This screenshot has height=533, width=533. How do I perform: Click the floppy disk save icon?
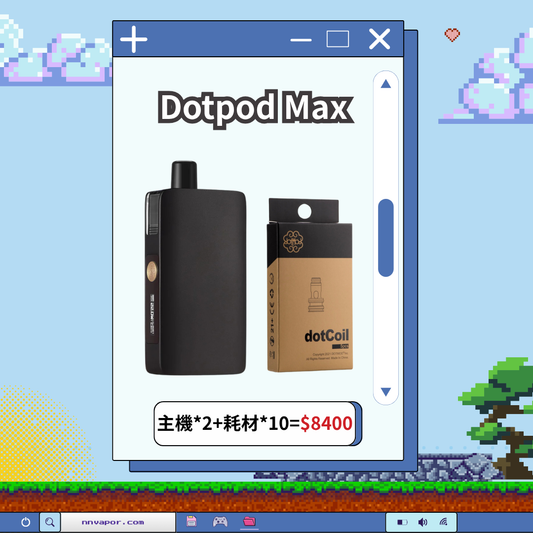click(x=191, y=521)
